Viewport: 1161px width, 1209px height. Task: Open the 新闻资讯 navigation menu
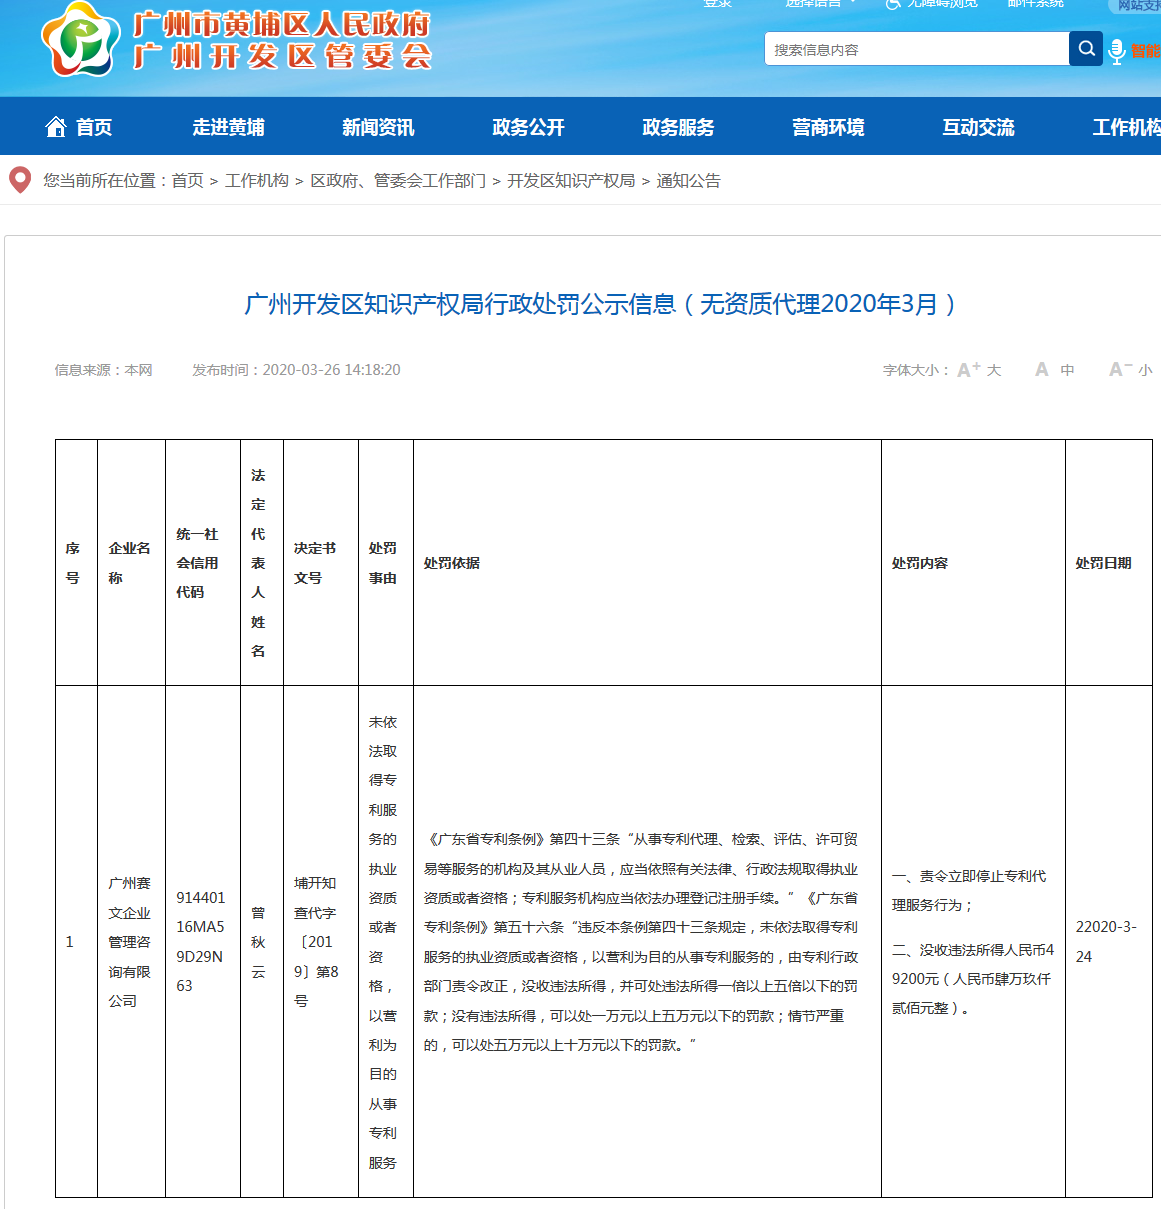pos(378,127)
